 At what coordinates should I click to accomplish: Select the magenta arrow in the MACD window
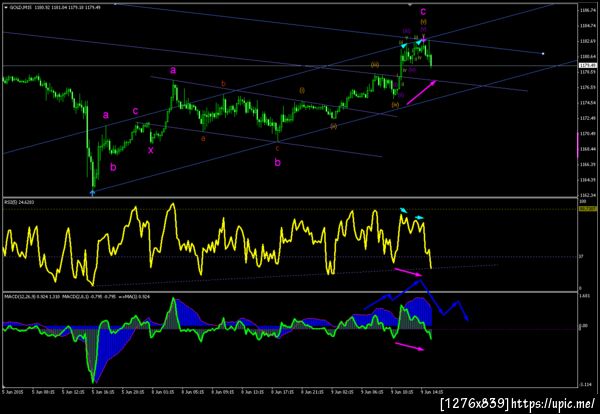point(409,346)
